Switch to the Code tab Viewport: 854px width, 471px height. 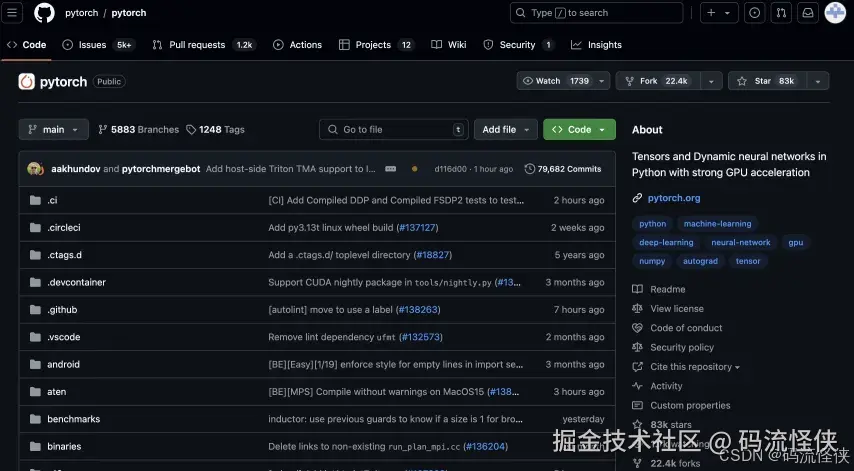point(26,45)
